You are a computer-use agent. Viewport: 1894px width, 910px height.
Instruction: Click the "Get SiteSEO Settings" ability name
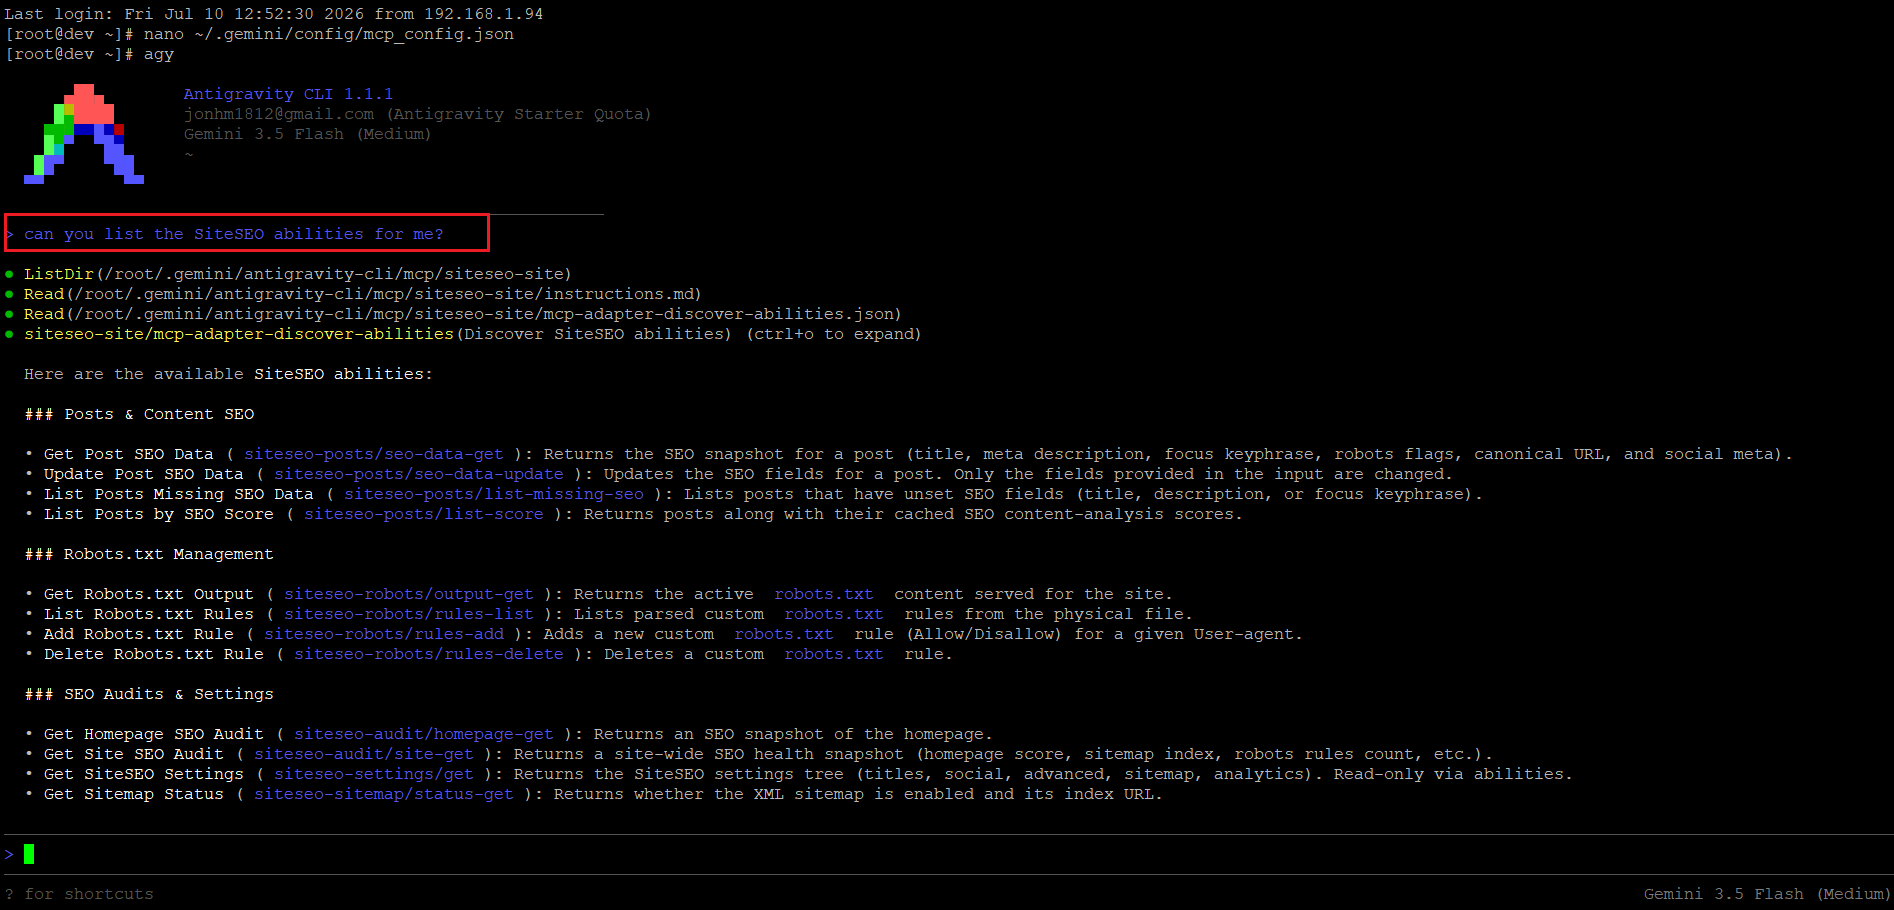pyautogui.click(x=144, y=774)
